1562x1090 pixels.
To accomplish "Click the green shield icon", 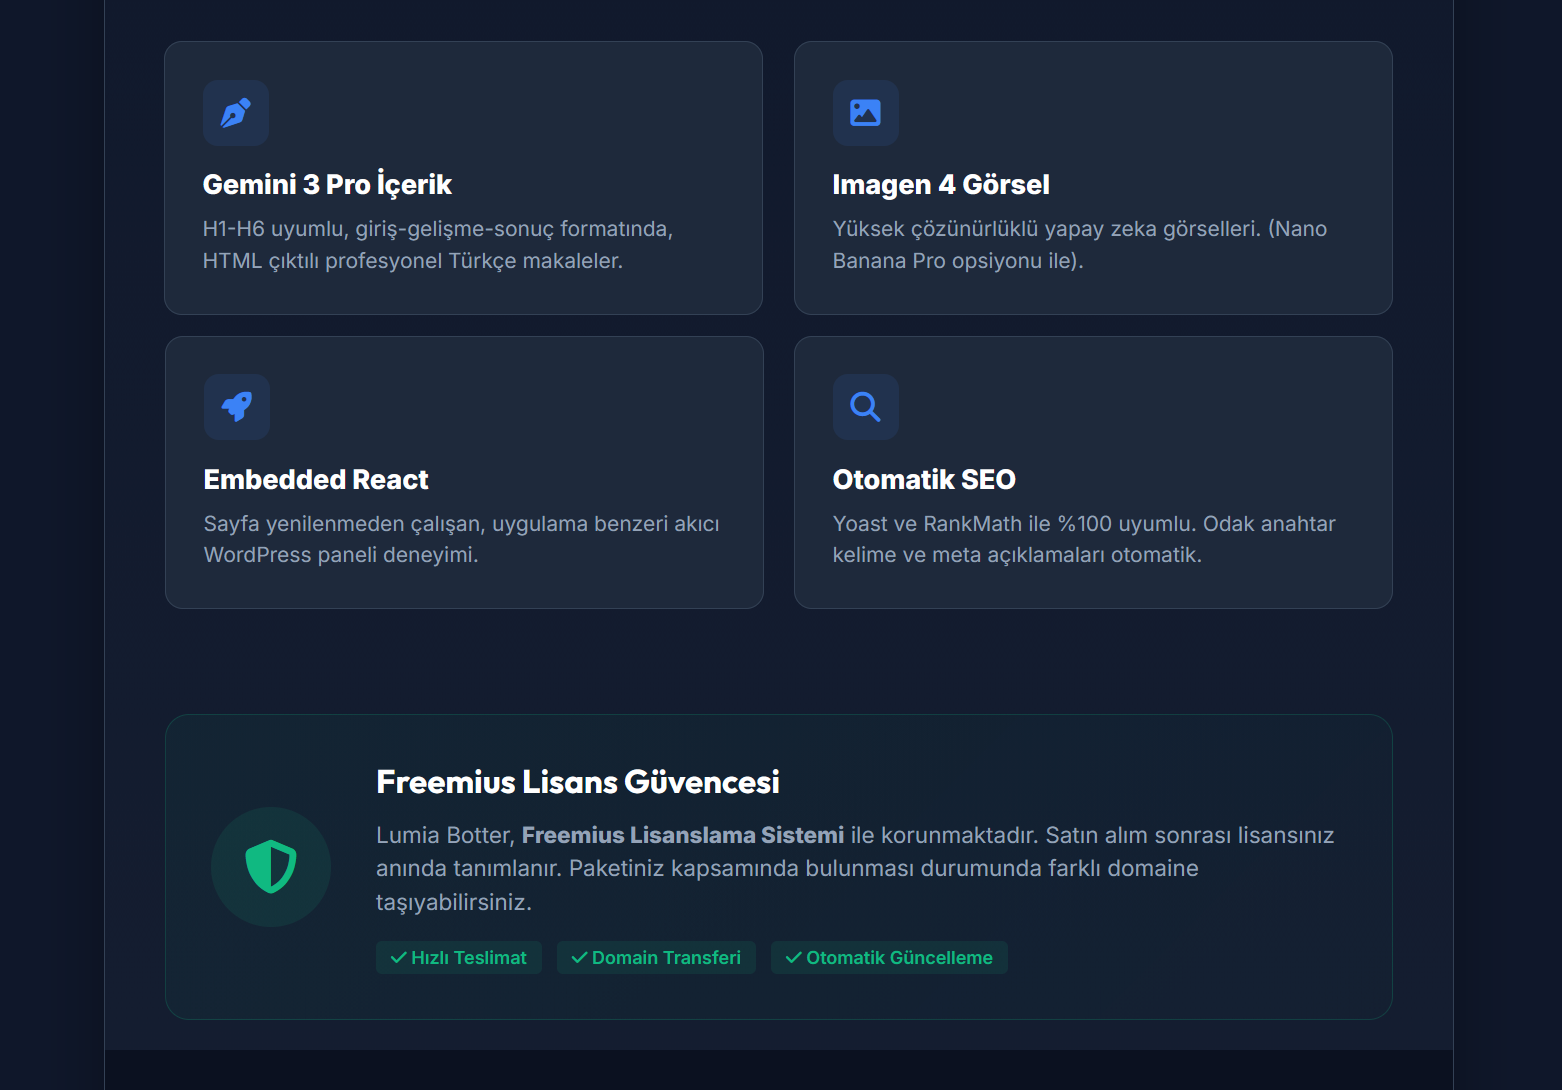I will pos(271,867).
